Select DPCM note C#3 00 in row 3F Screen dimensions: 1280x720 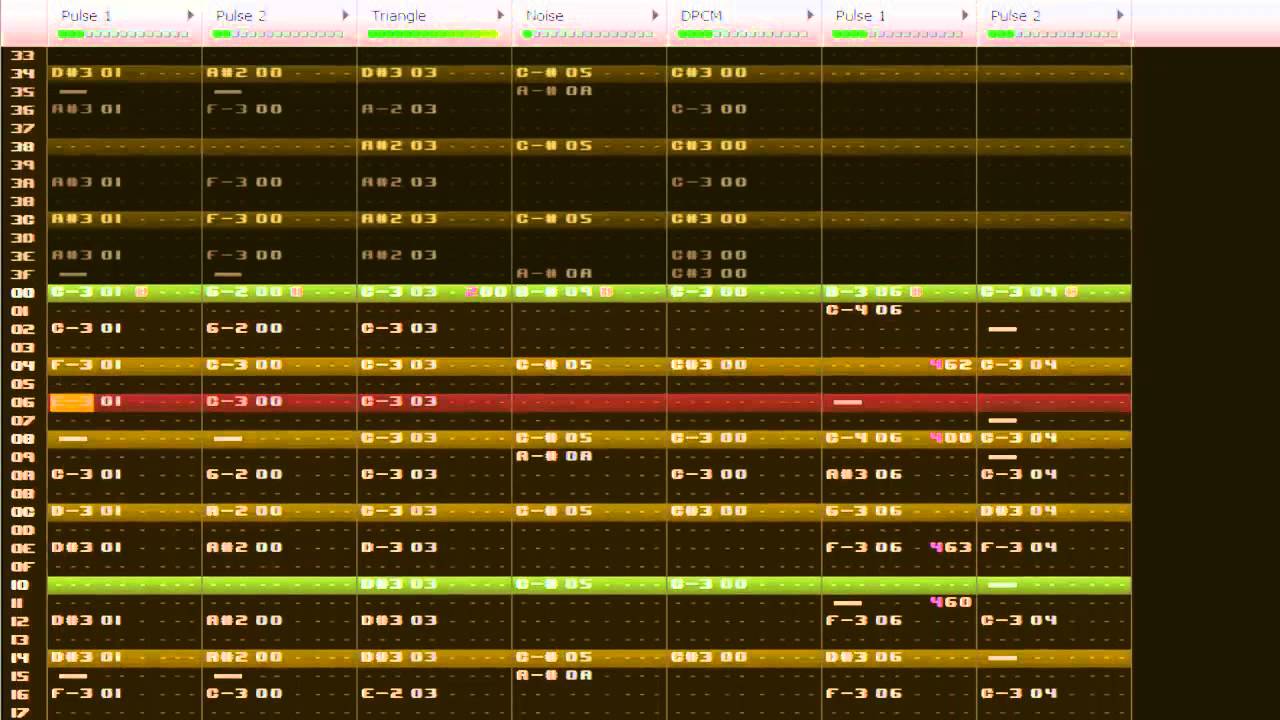pos(709,273)
